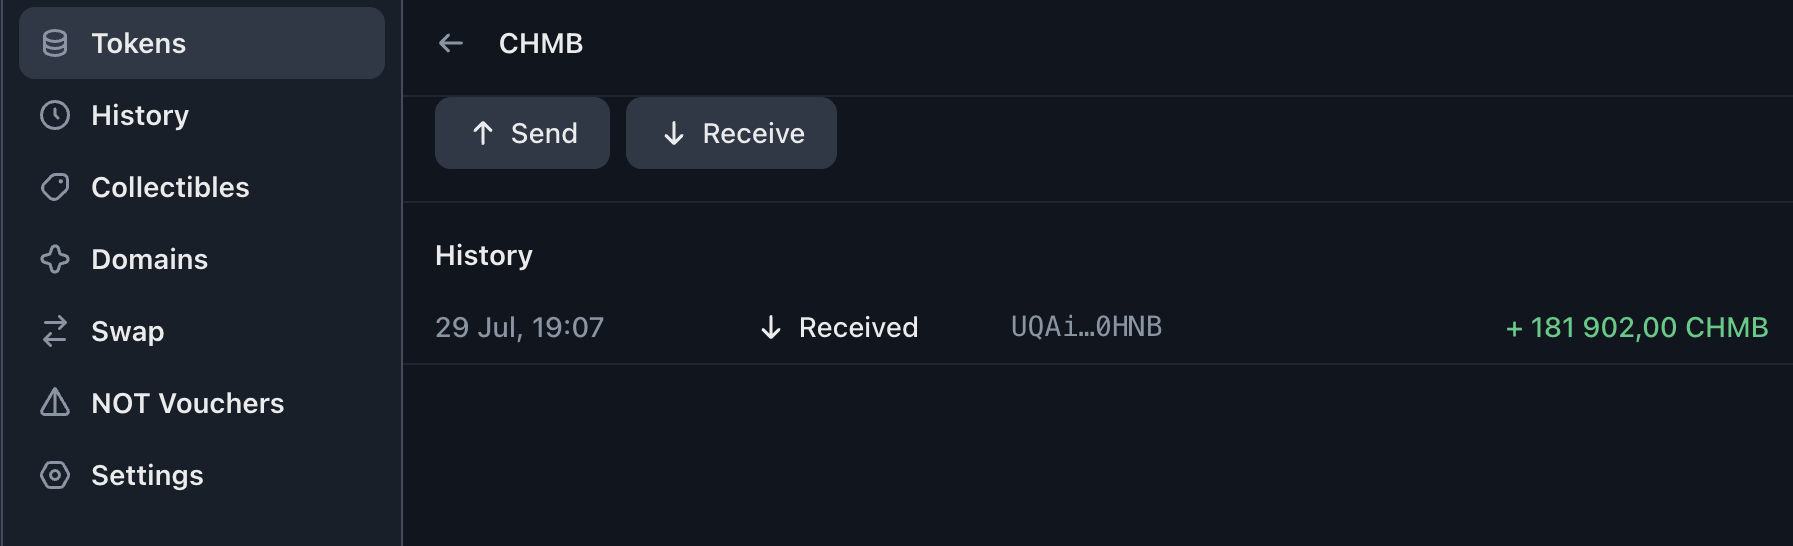Click the Tokens database icon
The height and width of the screenshot is (546, 1793).
(x=55, y=43)
